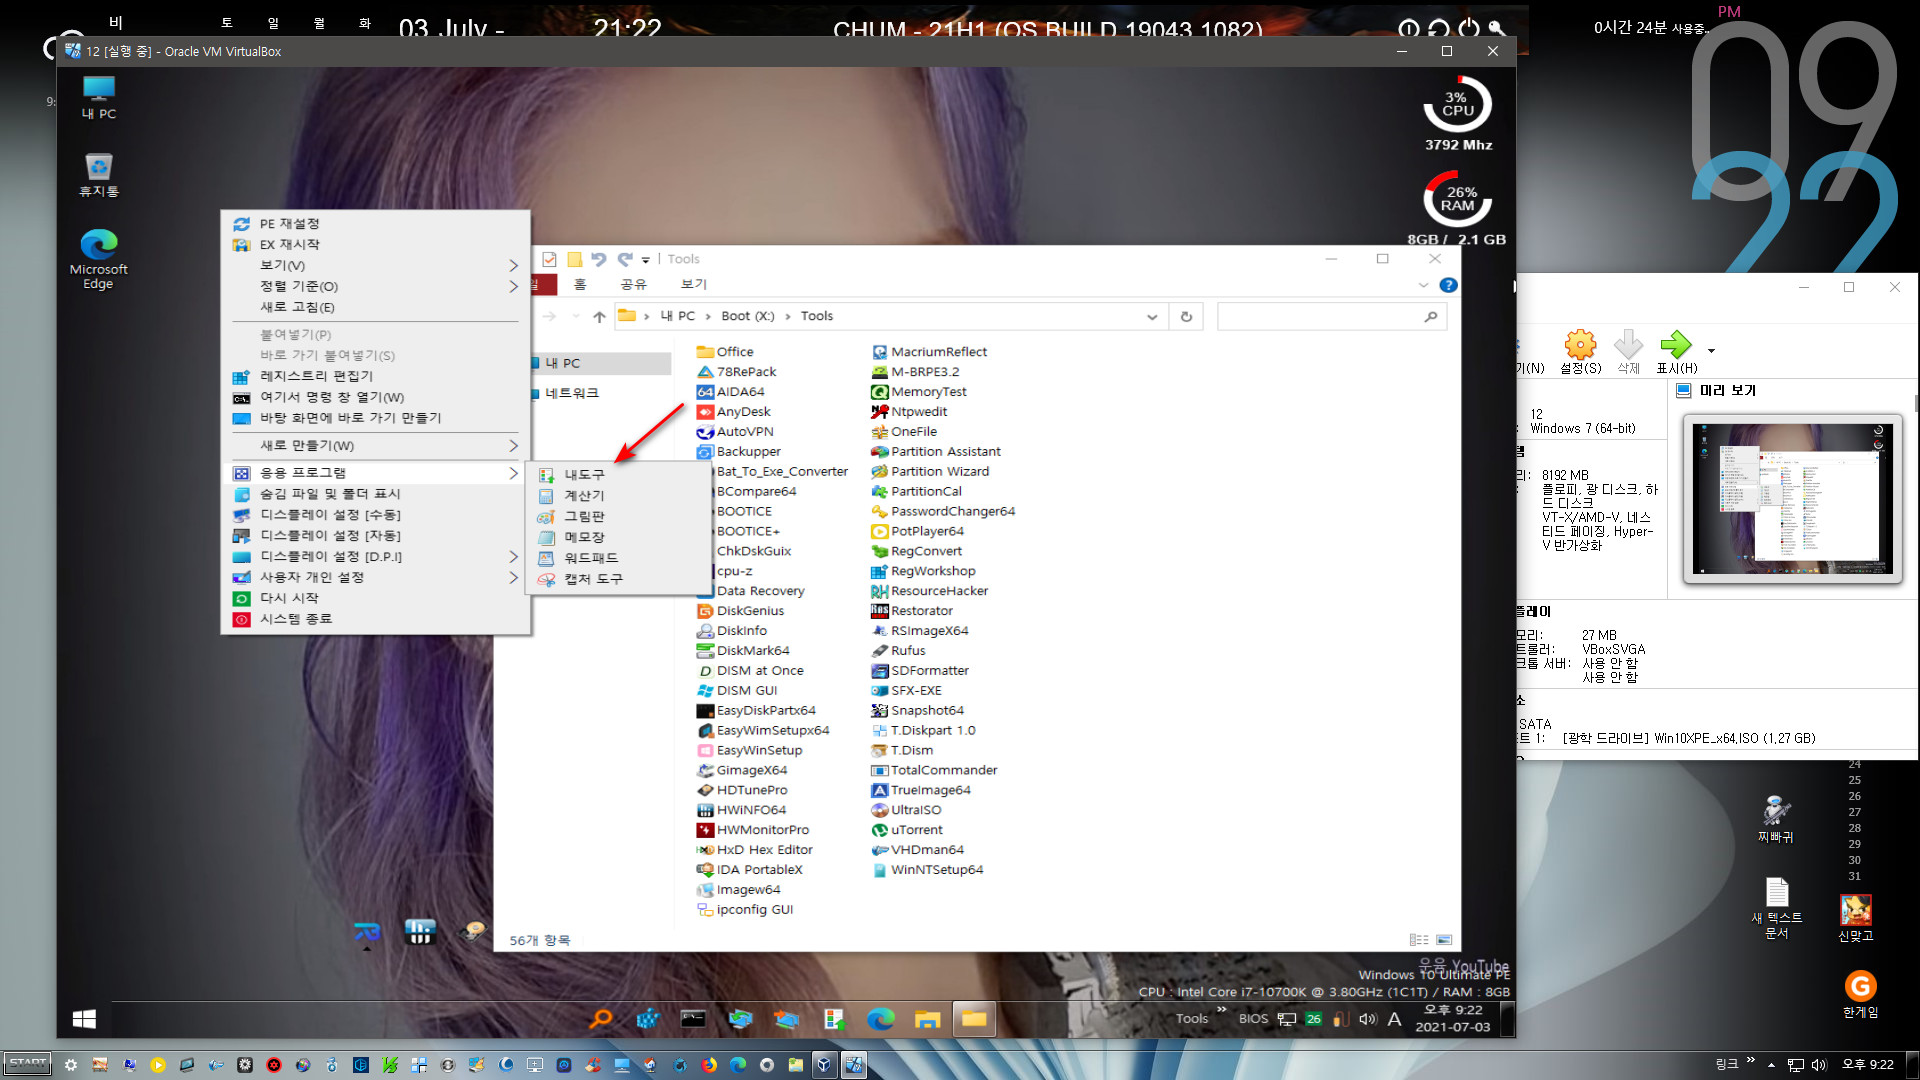The width and height of the screenshot is (1920, 1080).
Task: Open the 내 PC desktop icon
Action: point(98,98)
